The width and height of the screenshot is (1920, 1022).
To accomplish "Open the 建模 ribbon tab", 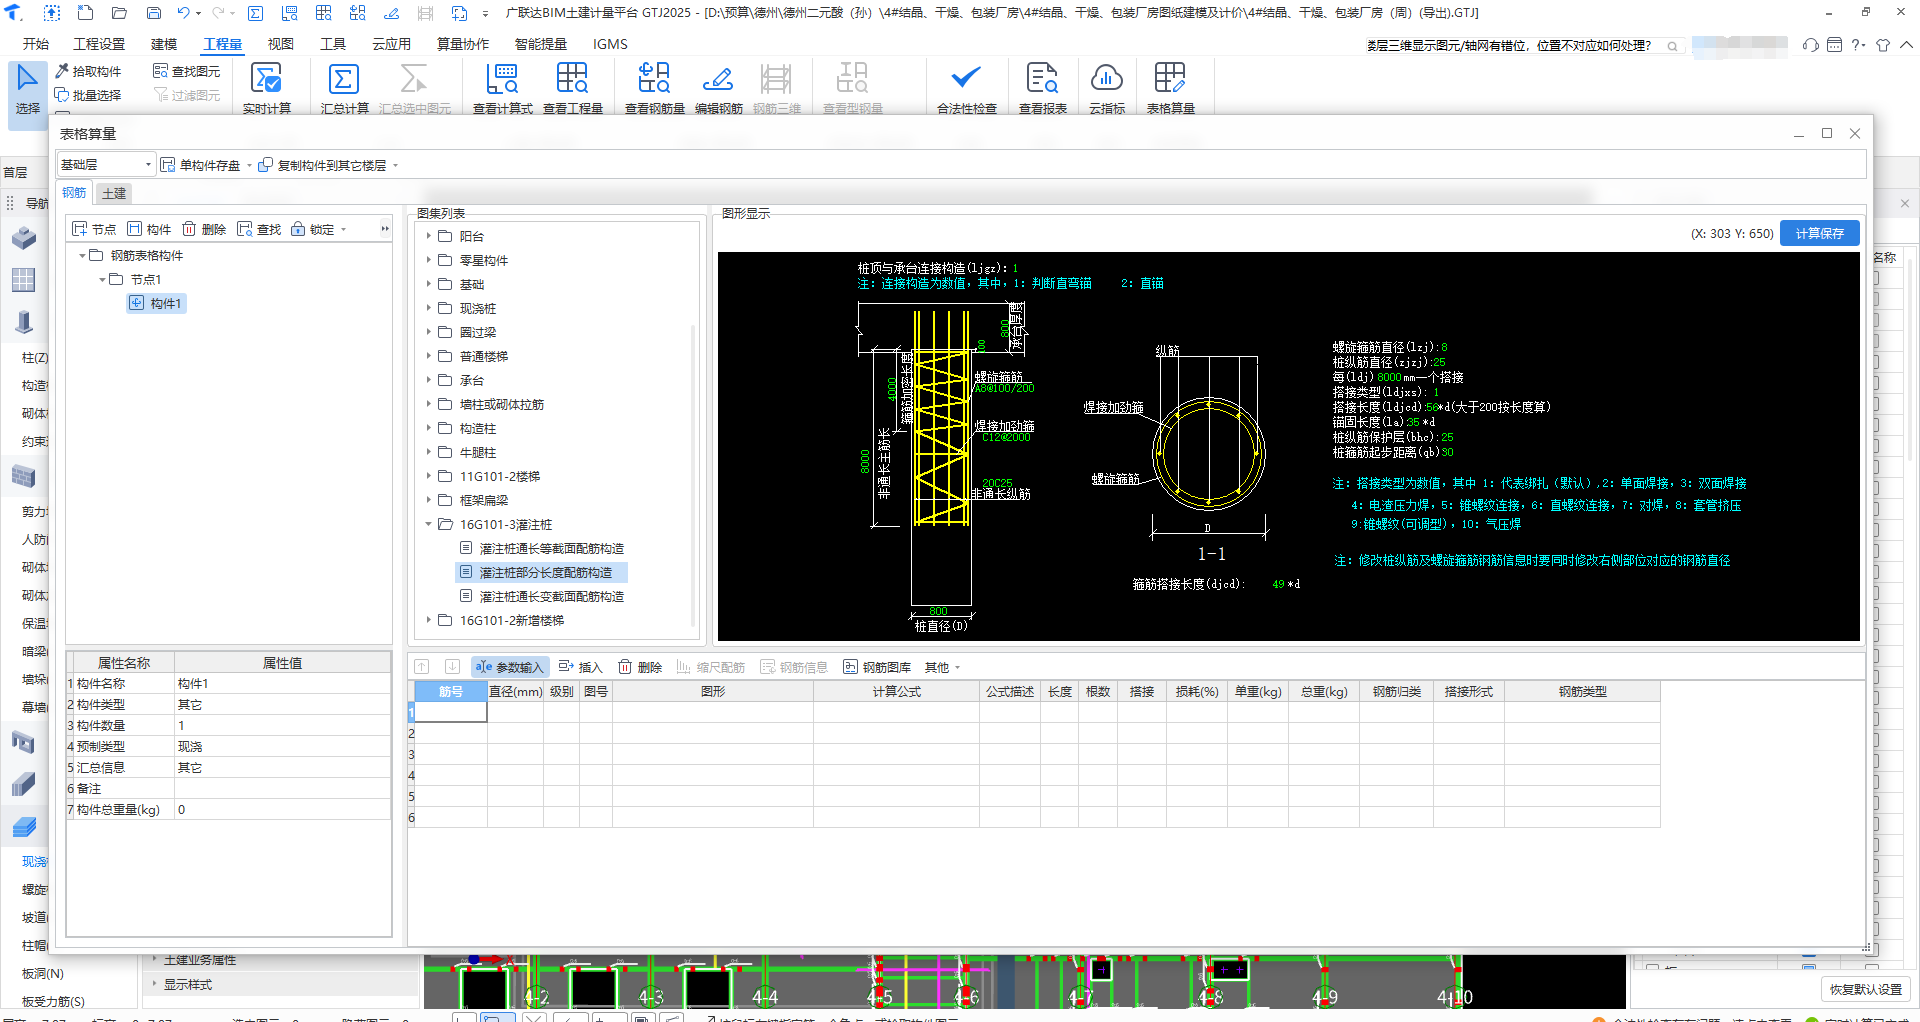I will 164,44.
